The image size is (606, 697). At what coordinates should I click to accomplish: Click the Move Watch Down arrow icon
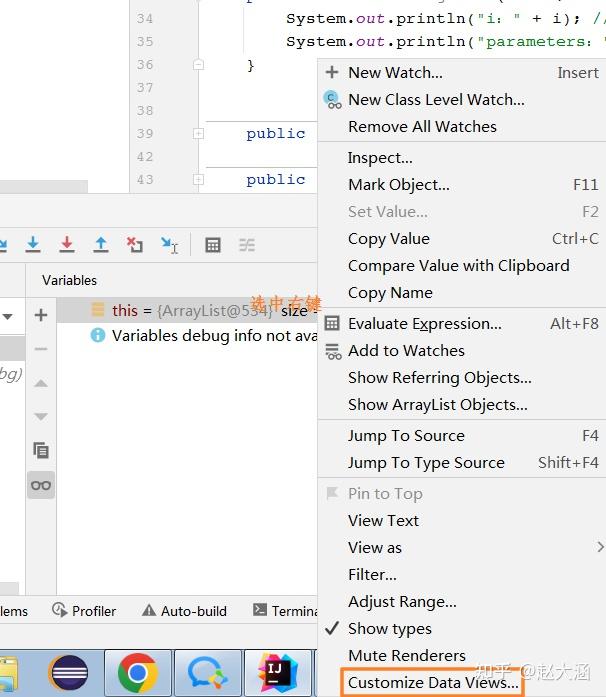[41, 417]
